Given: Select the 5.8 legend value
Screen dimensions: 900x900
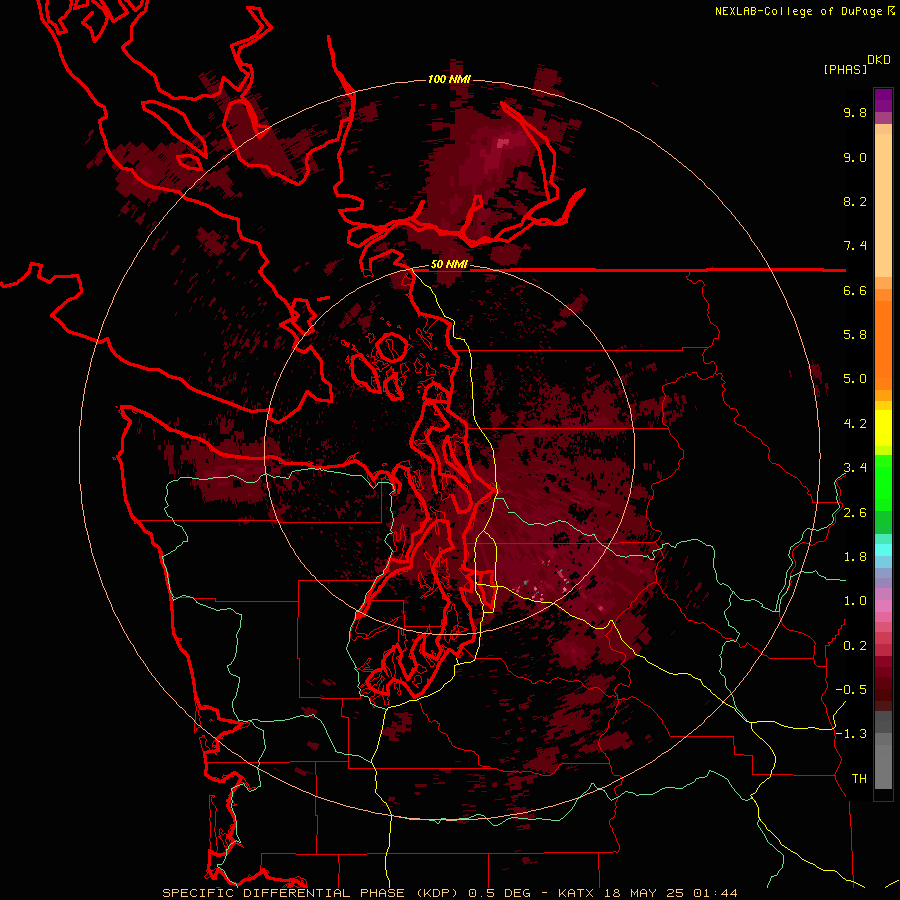Looking at the screenshot, I should pos(855,335).
